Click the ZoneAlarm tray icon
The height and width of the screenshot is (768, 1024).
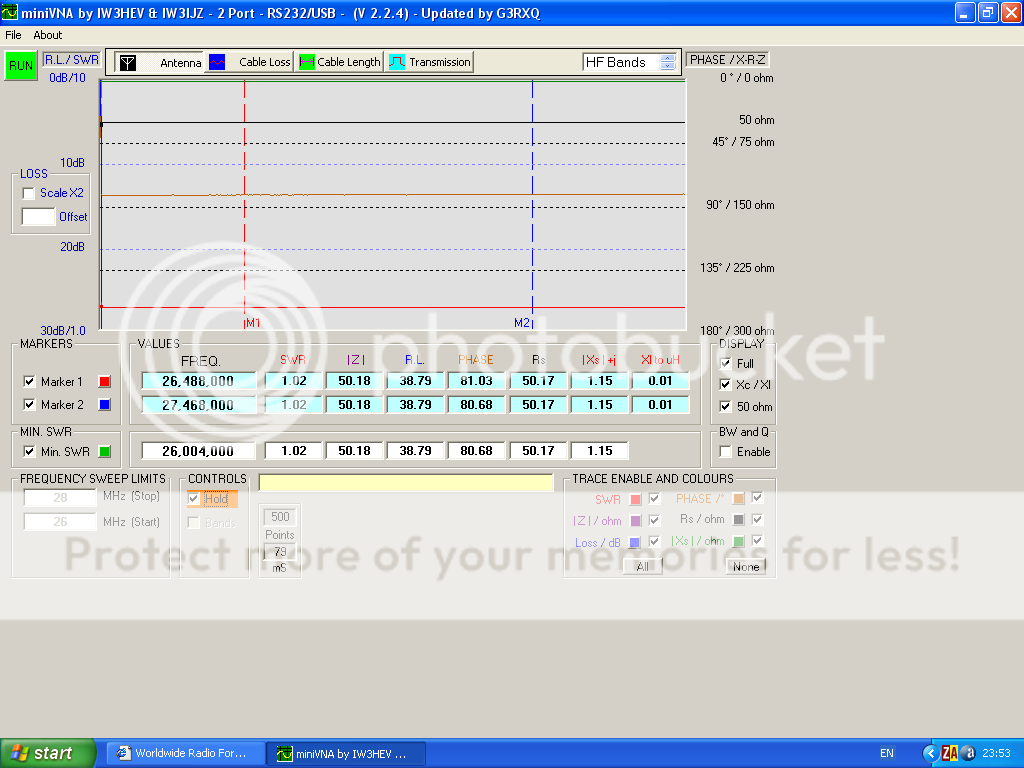click(950, 753)
